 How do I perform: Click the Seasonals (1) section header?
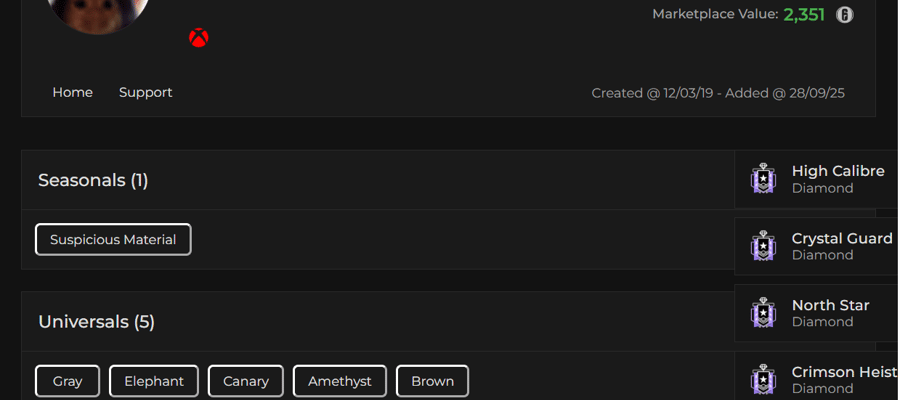coord(93,180)
